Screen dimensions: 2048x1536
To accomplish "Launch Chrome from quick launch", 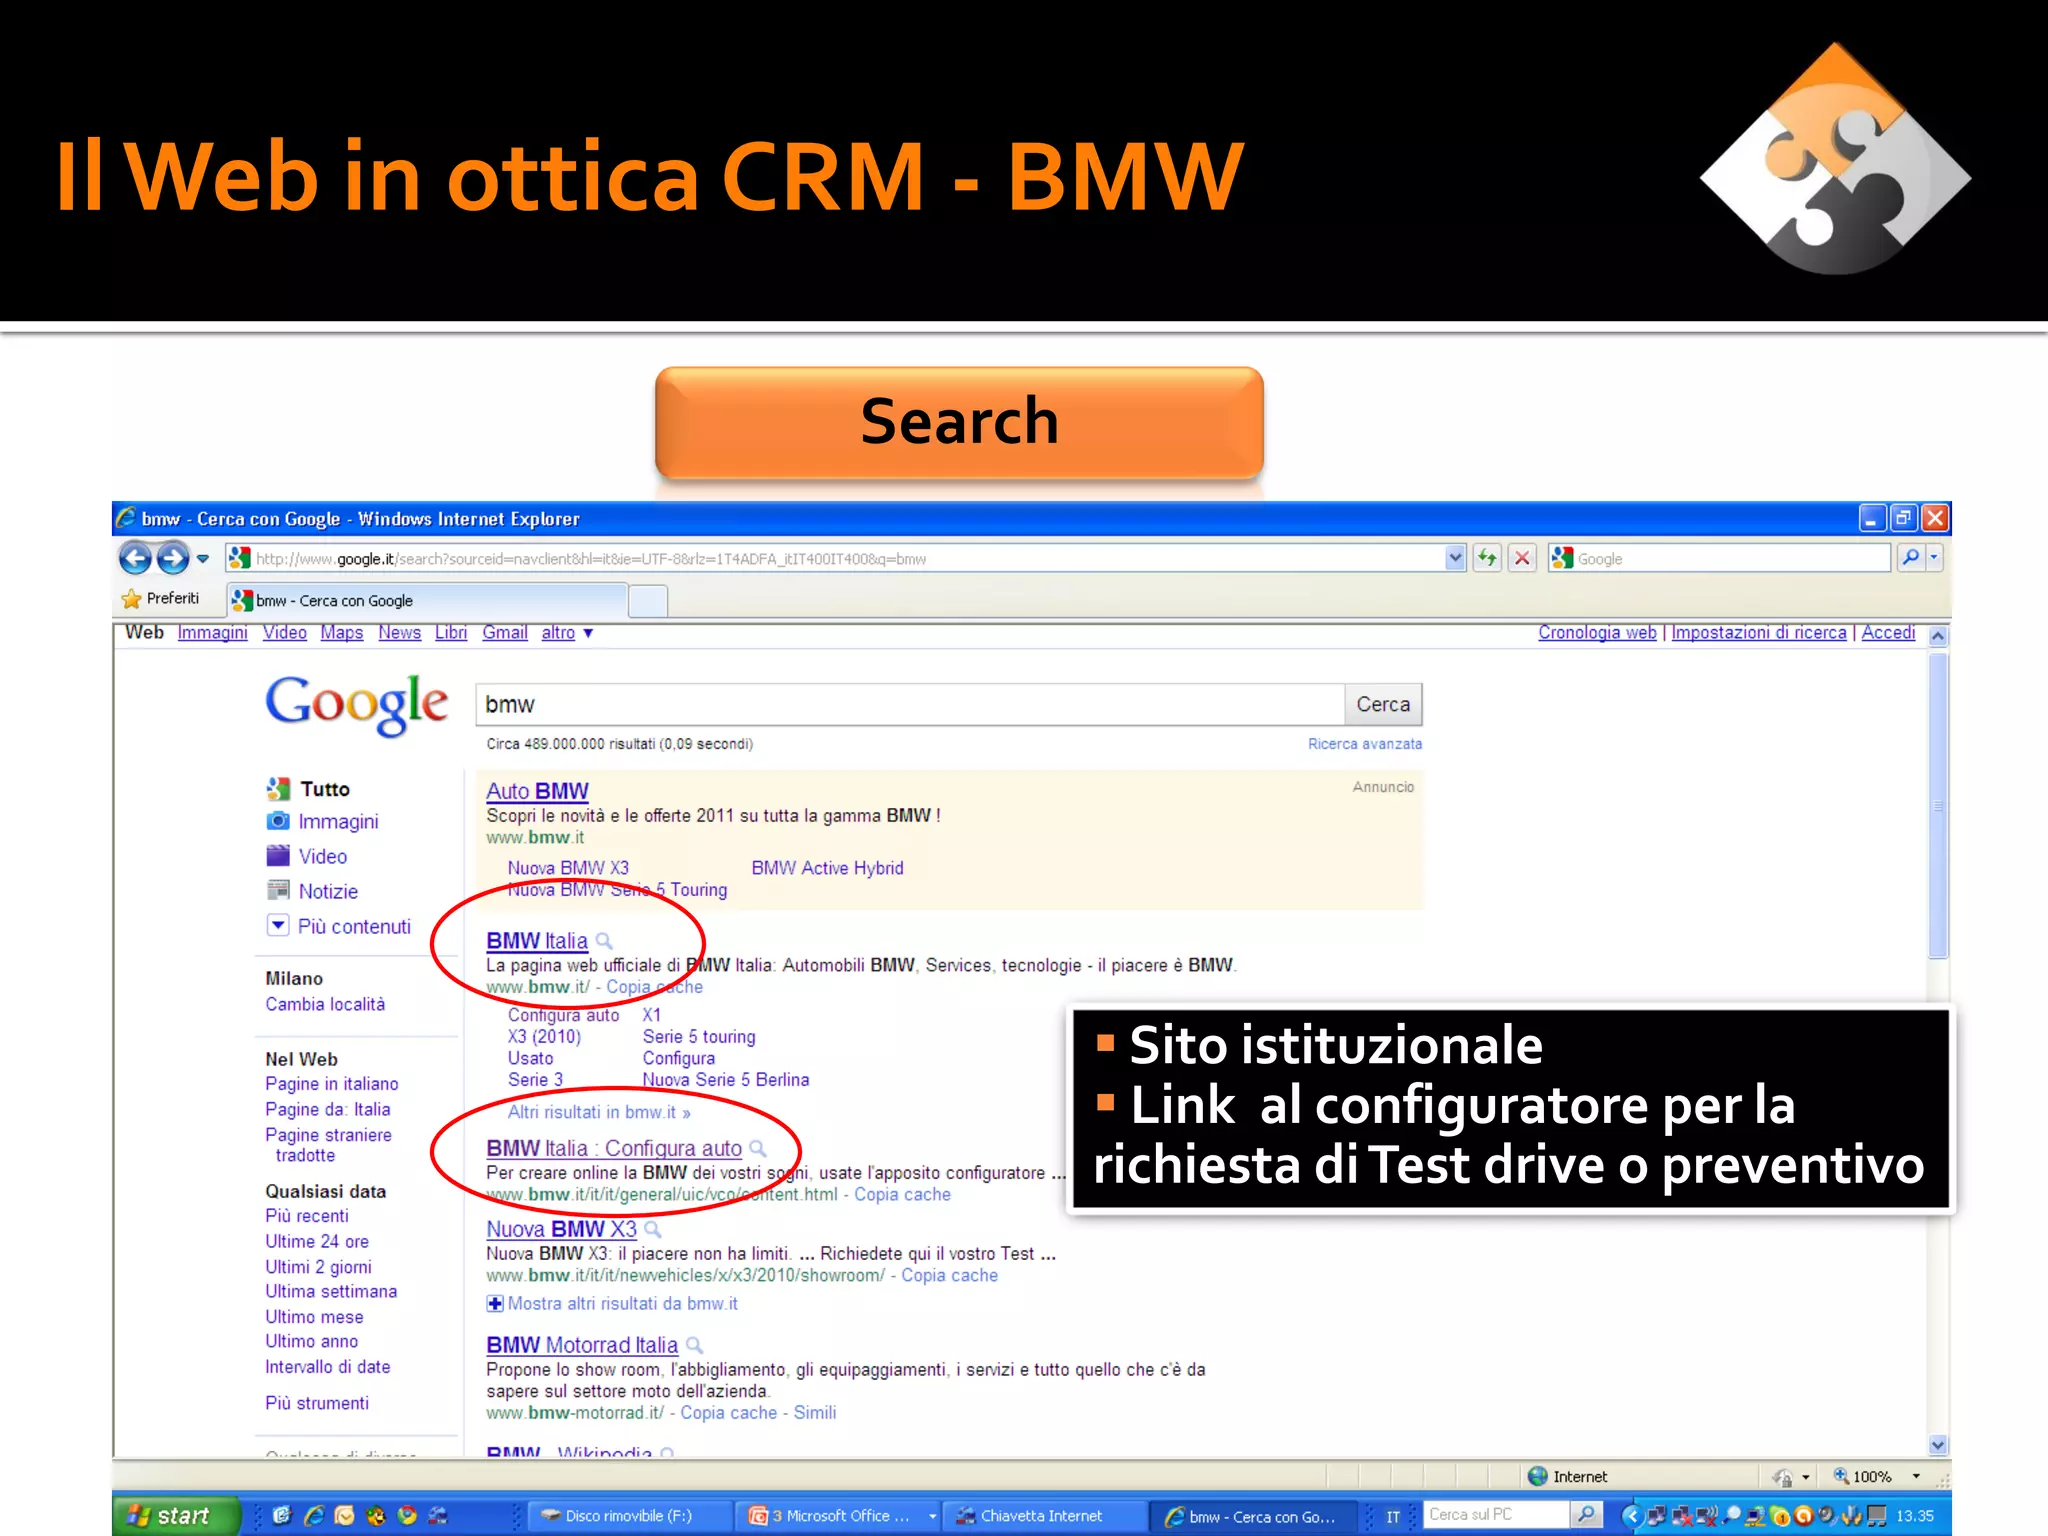I will pyautogui.click(x=407, y=1516).
